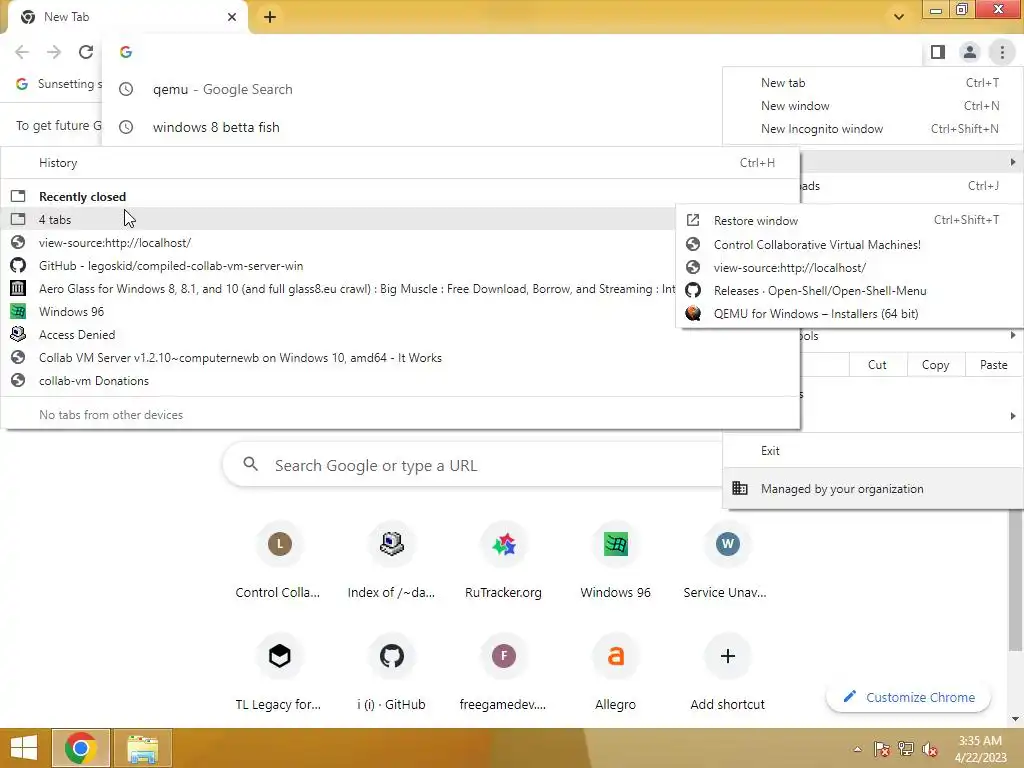Open the profile avatar icon
Viewport: 1024px width, 768px height.
pyautogui.click(x=970, y=52)
